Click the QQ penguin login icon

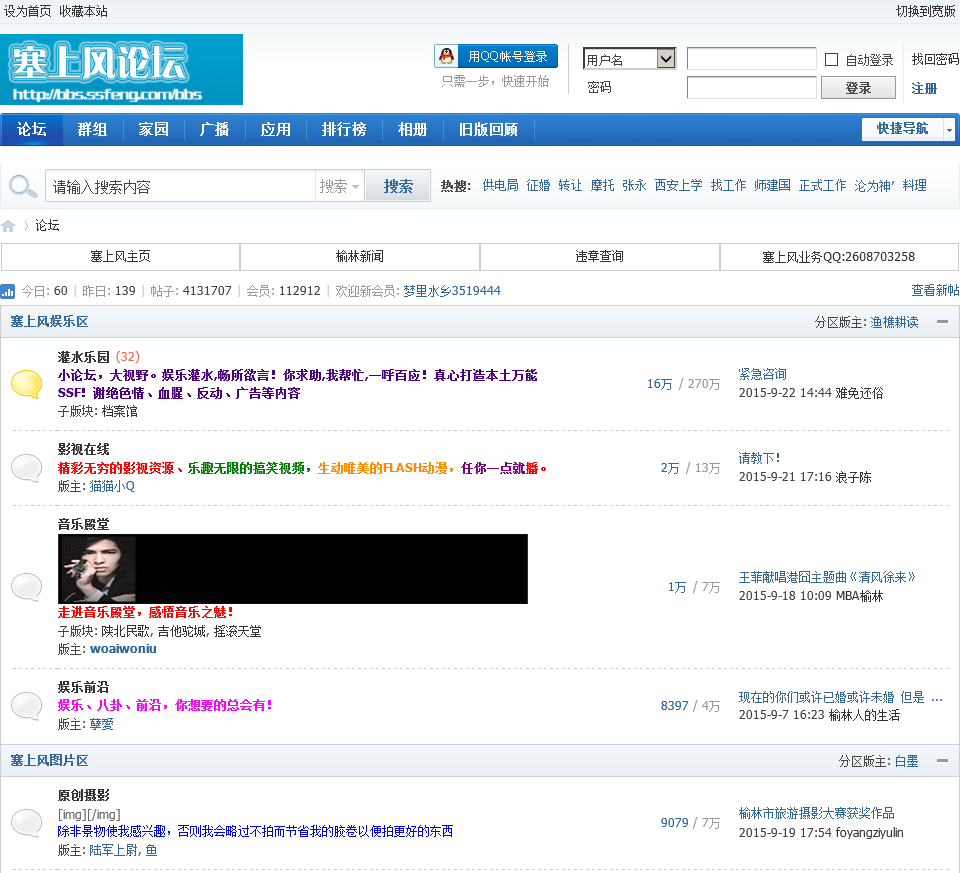(x=447, y=56)
